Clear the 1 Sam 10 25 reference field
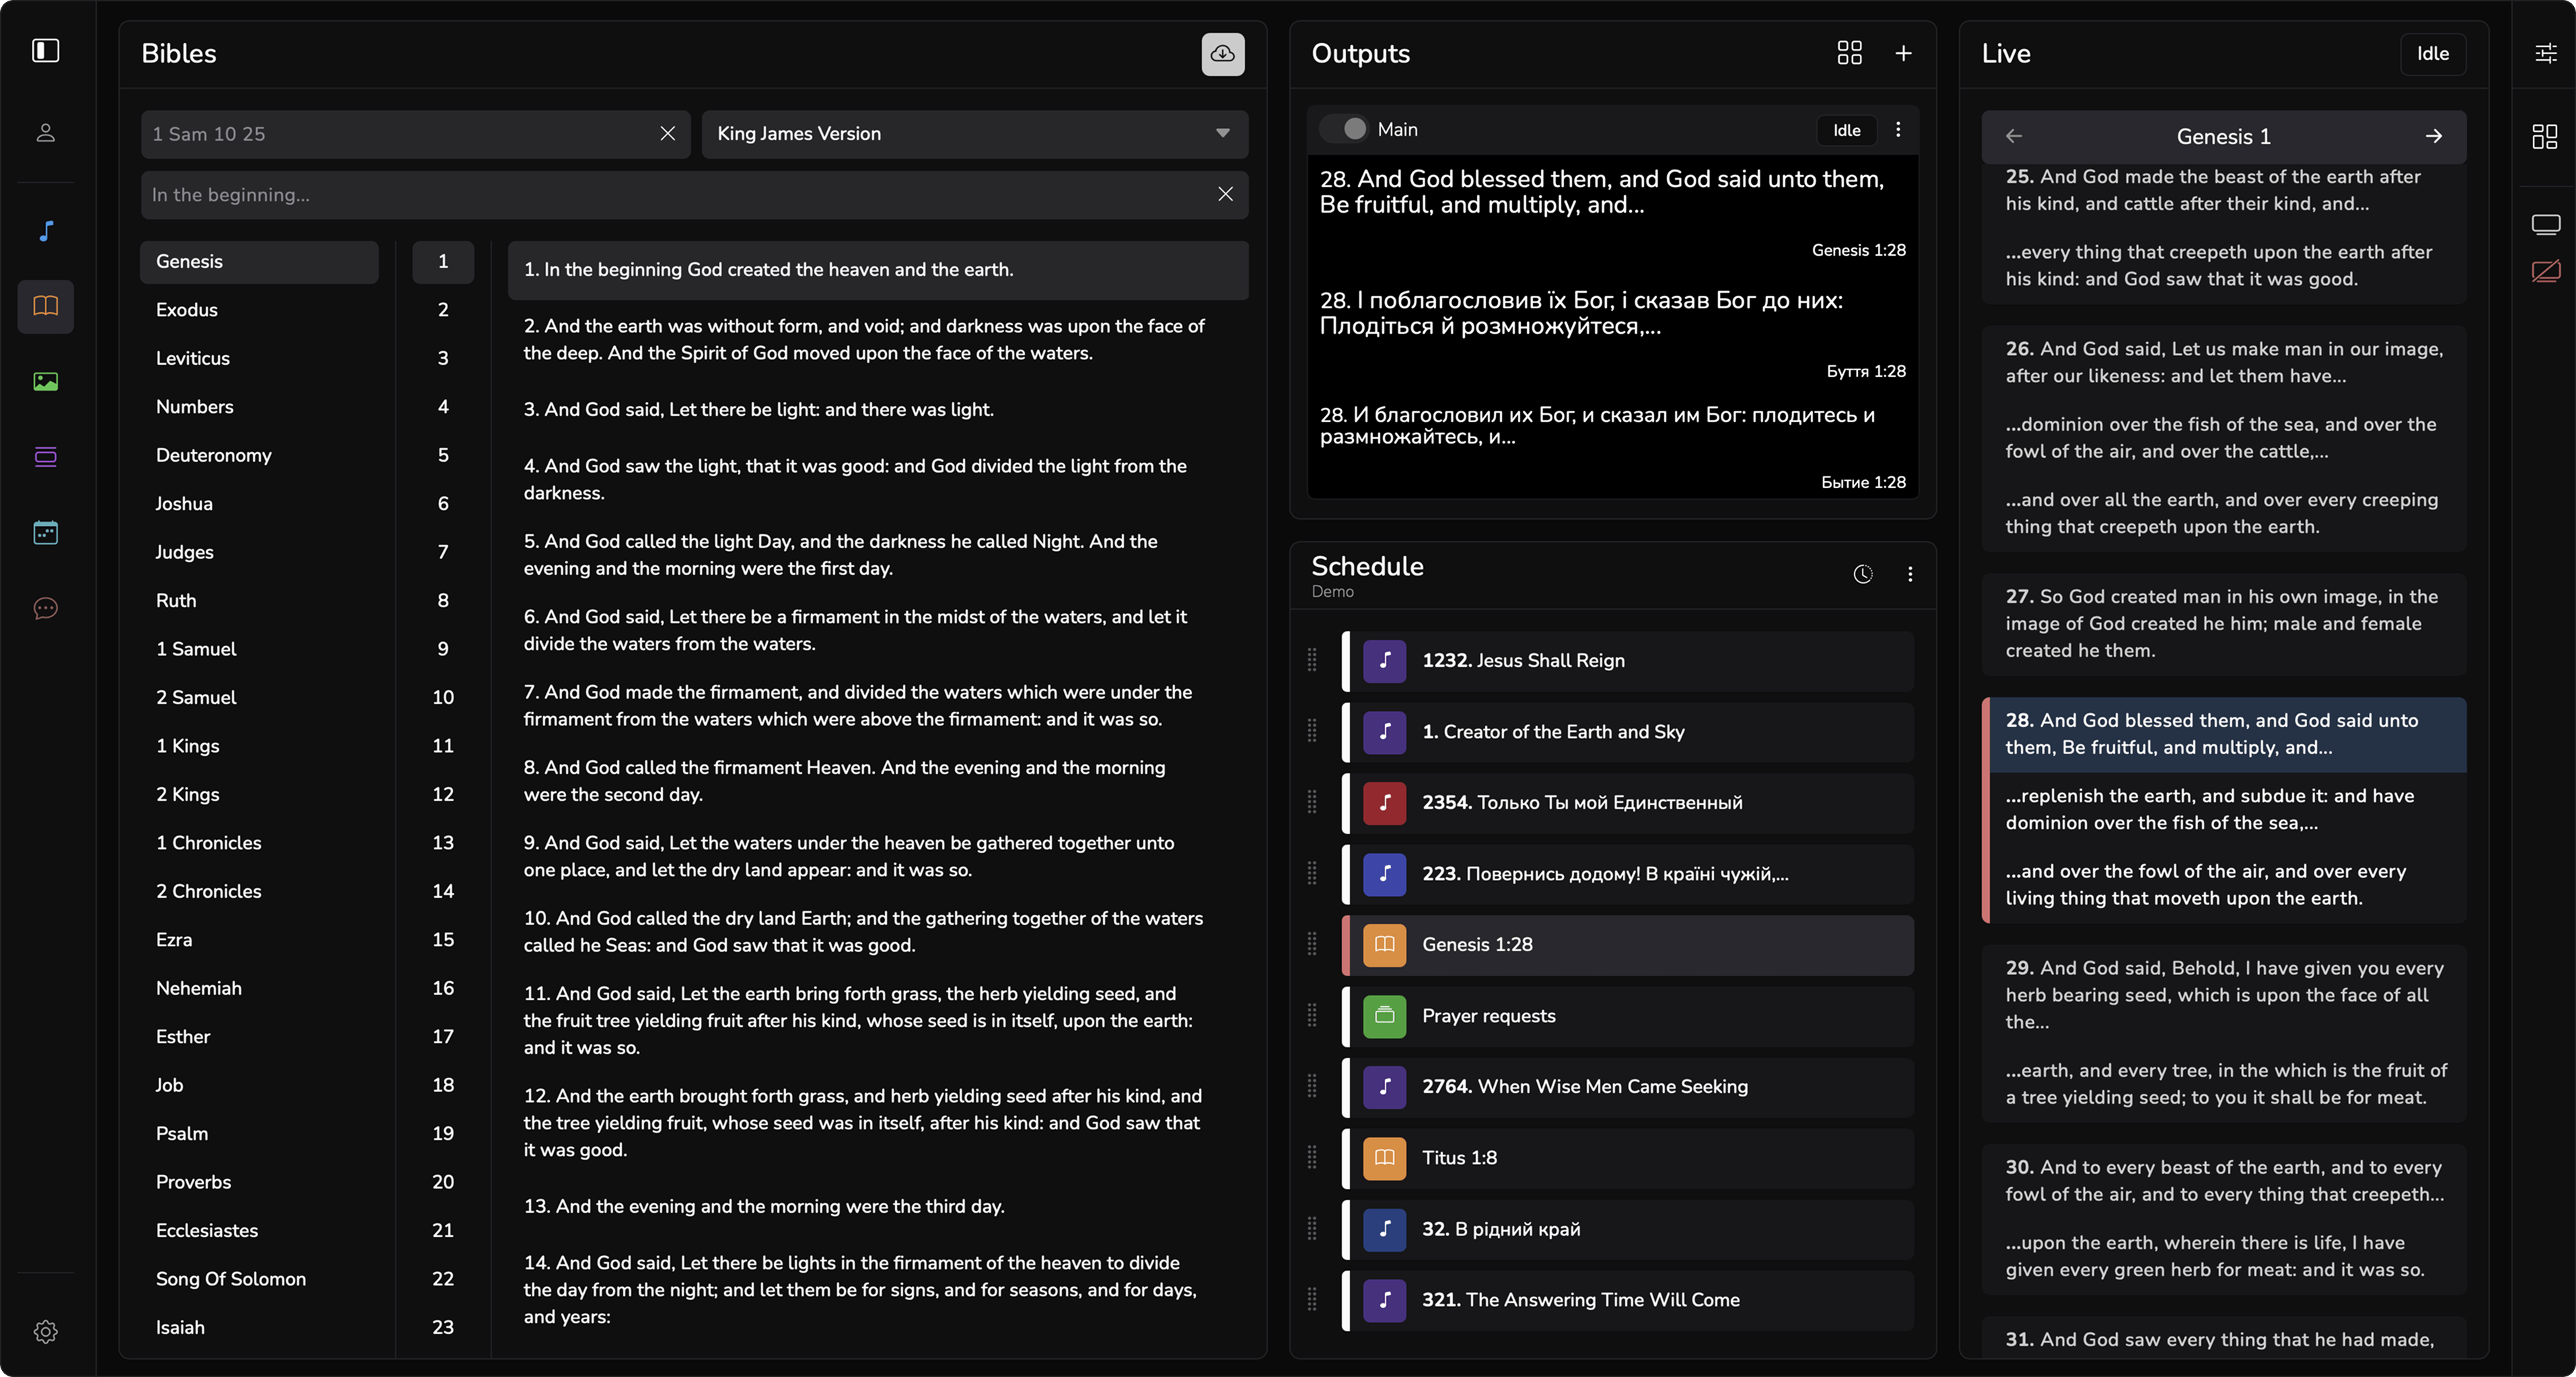Image resolution: width=2576 pixels, height=1377 pixels. click(668, 134)
